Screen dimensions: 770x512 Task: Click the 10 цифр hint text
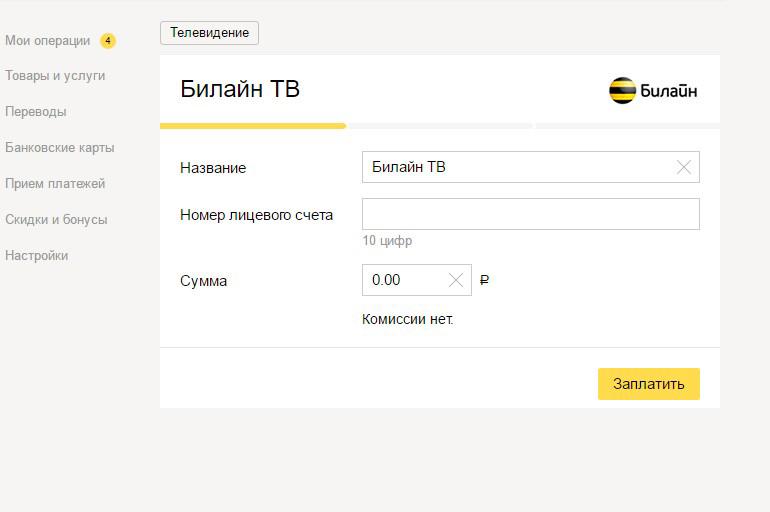pos(387,241)
